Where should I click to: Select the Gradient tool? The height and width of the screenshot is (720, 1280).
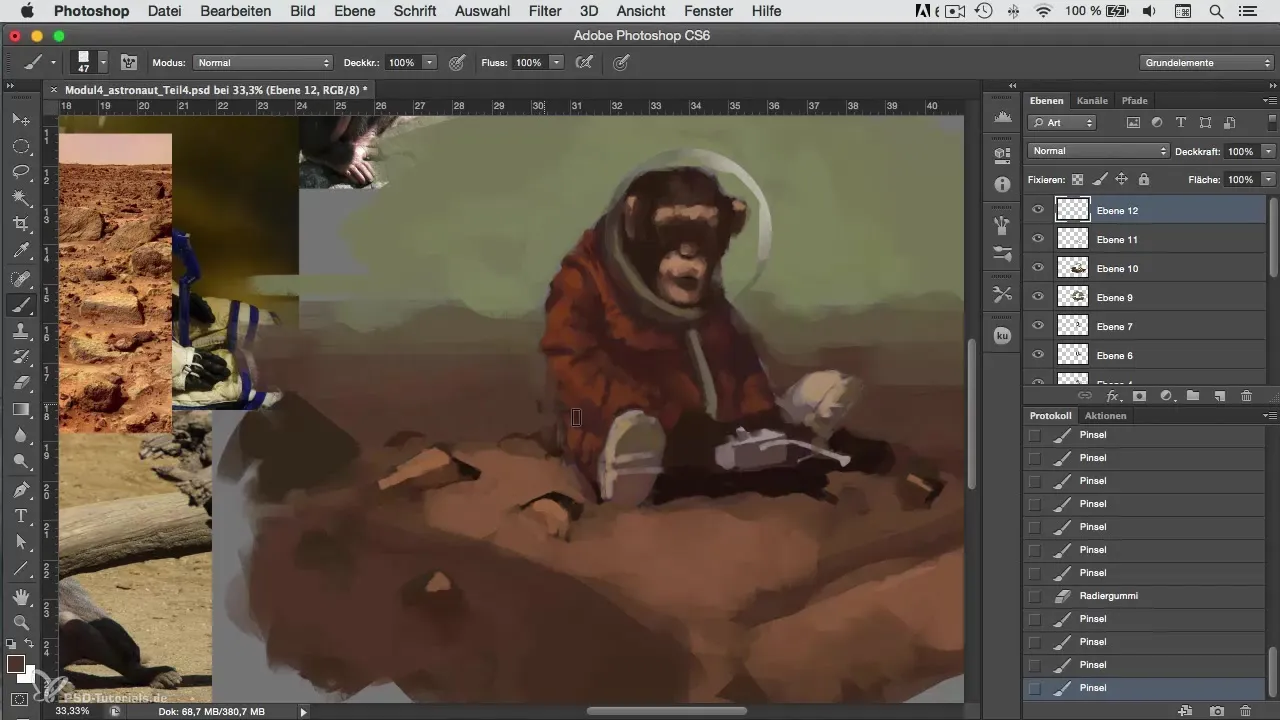21,409
